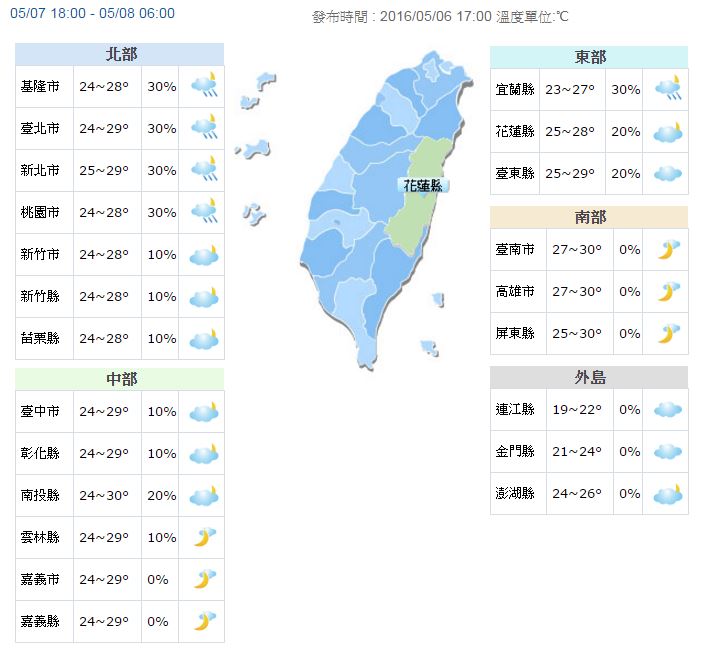Click the weather icon for 宜蘭縣
The height and width of the screenshot is (653, 711).
click(x=667, y=90)
